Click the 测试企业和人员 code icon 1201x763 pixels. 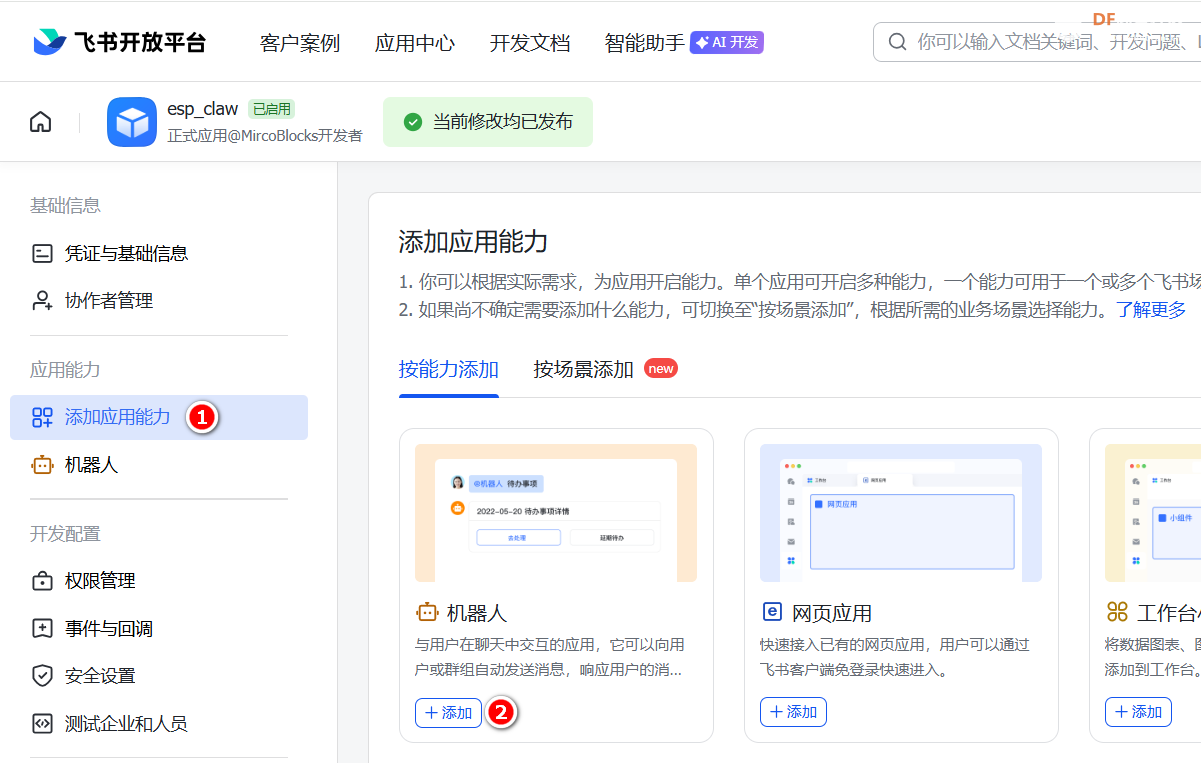click(42, 723)
